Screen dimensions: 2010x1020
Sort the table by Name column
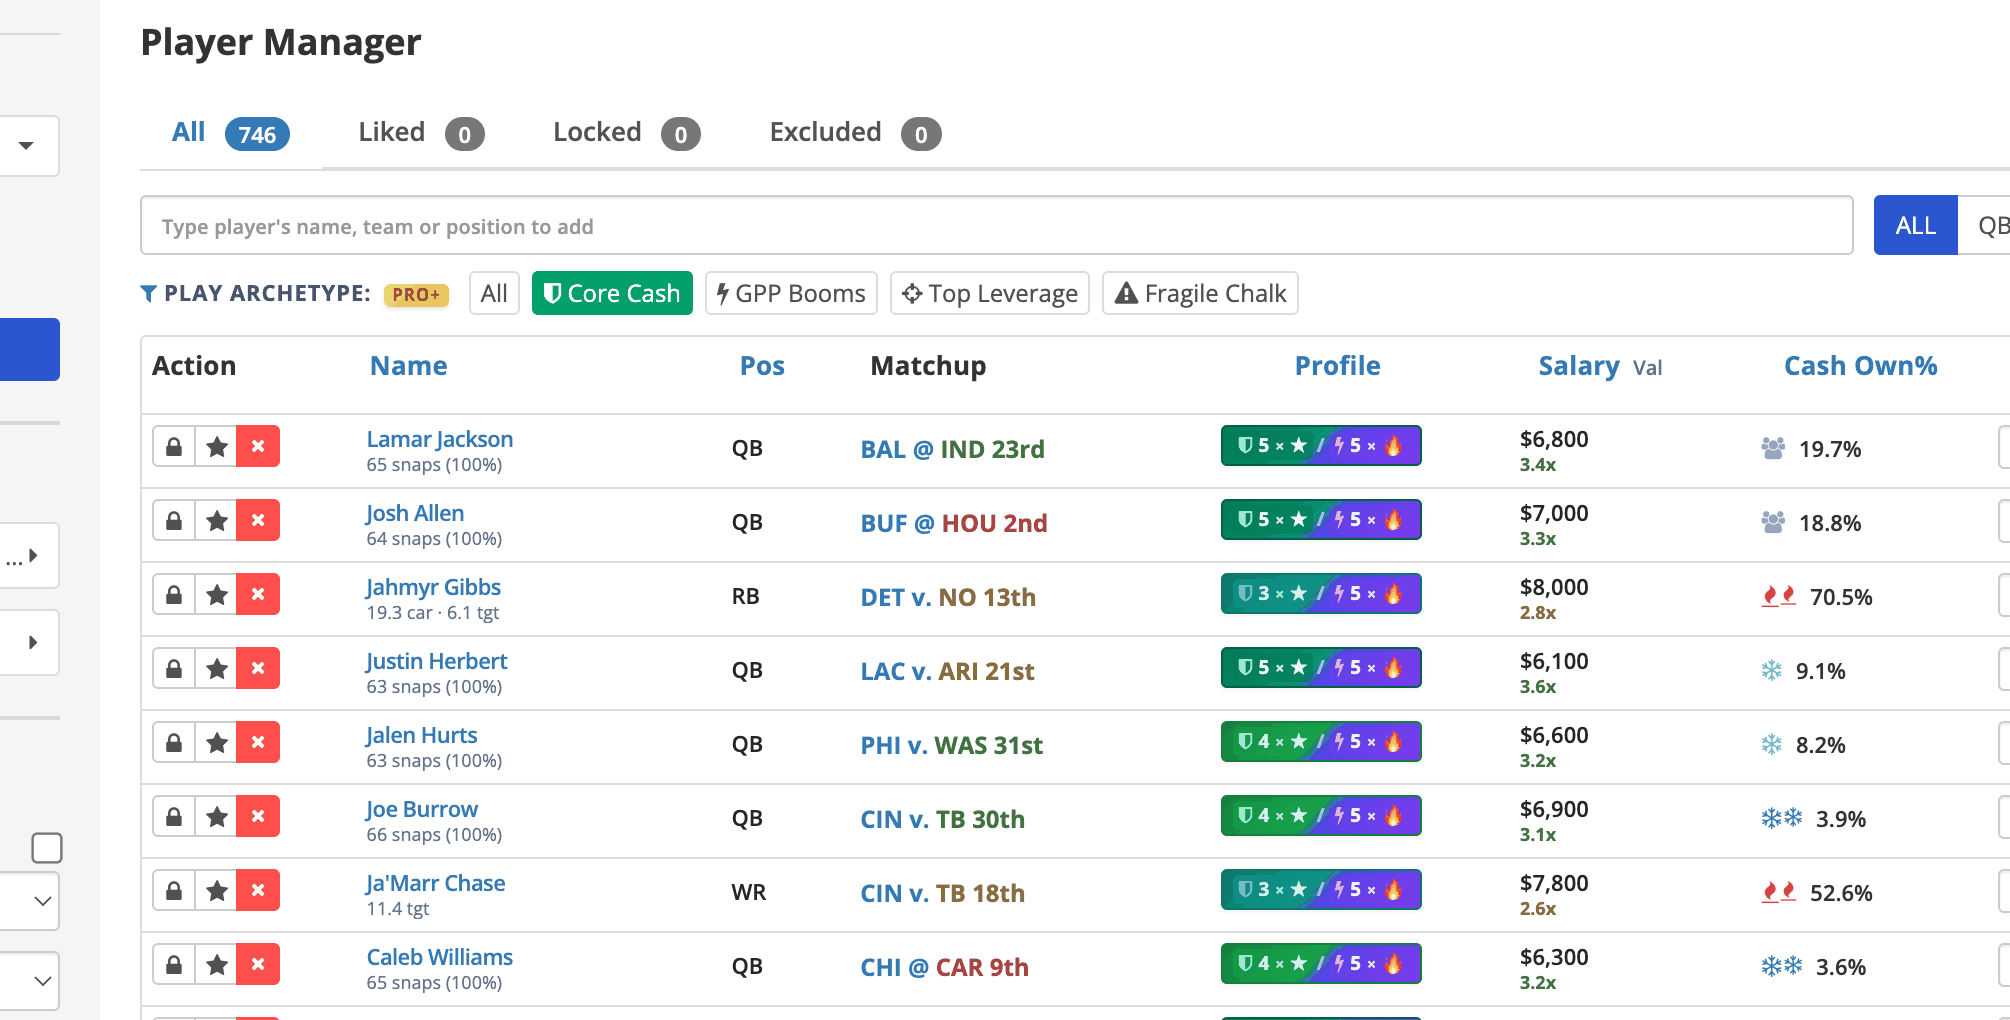[408, 366]
